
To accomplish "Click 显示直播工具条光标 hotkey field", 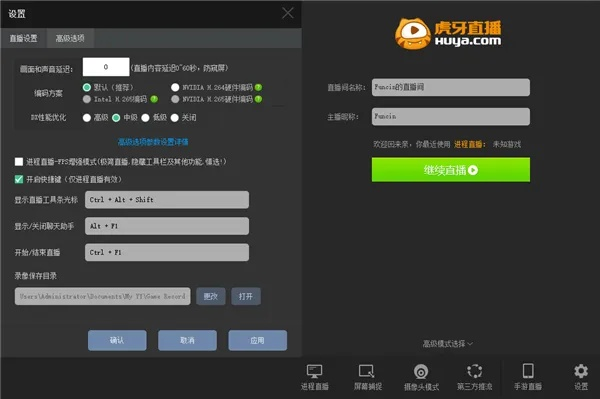I will pyautogui.click(x=167, y=200).
